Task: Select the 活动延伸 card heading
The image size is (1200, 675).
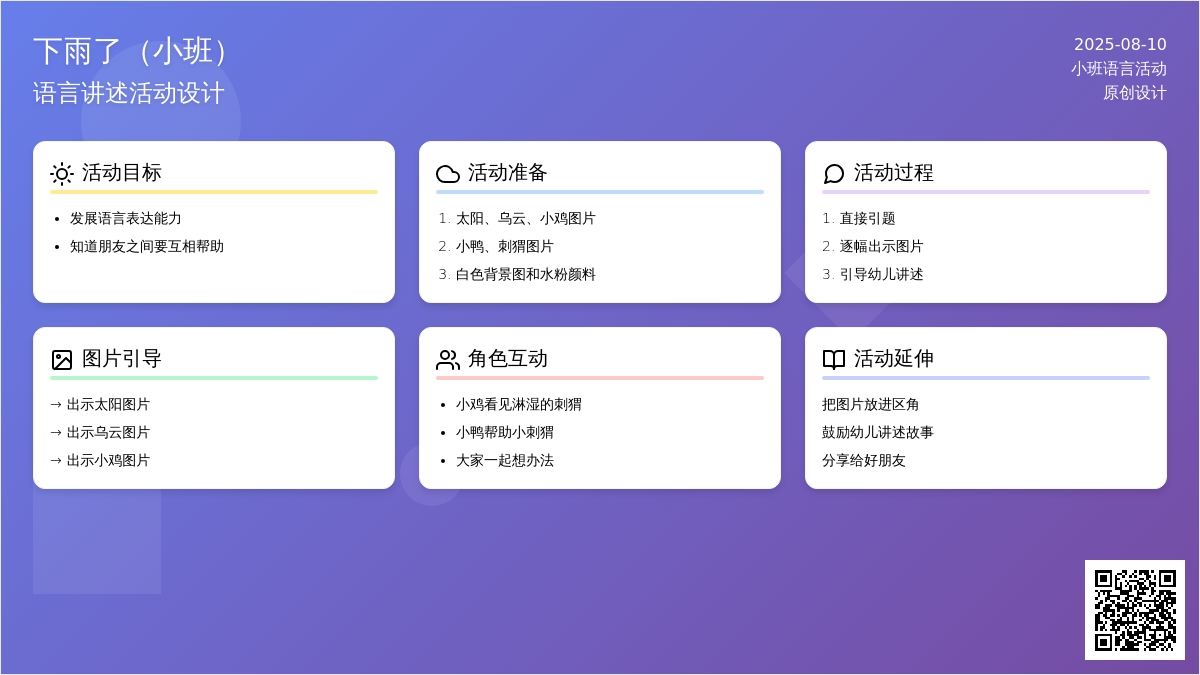Action: pyautogui.click(x=894, y=359)
